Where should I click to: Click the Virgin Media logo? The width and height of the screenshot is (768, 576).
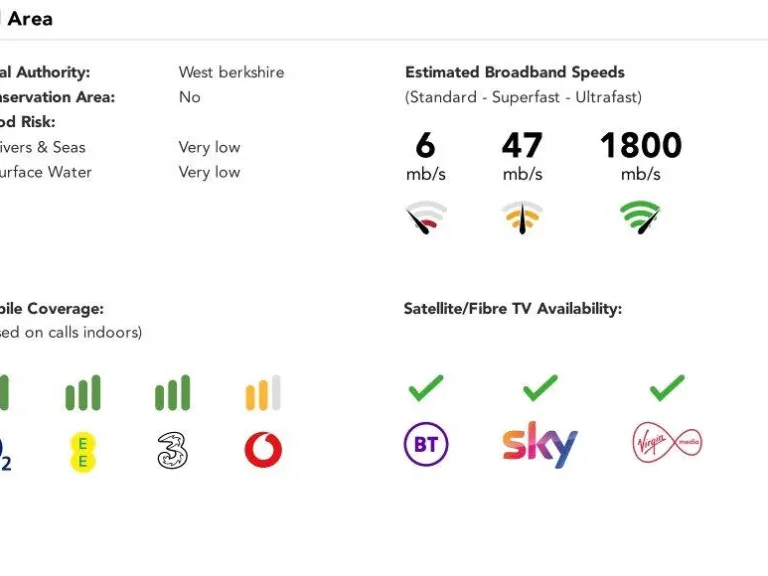[667, 443]
